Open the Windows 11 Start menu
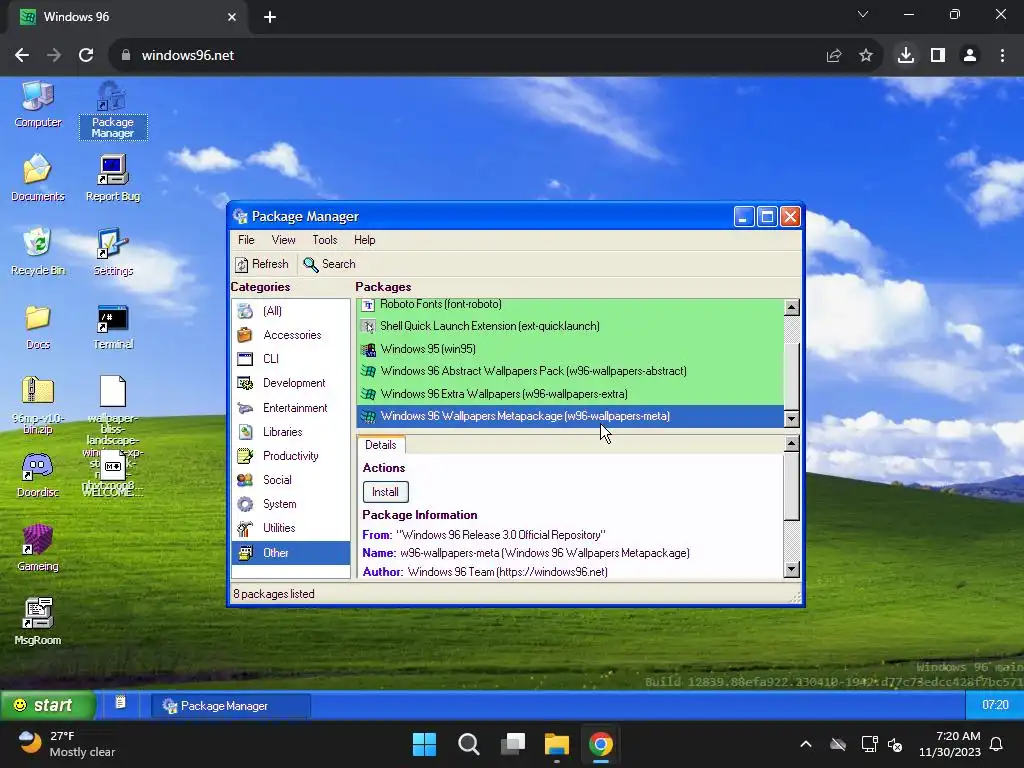The height and width of the screenshot is (768, 1024). [424, 744]
